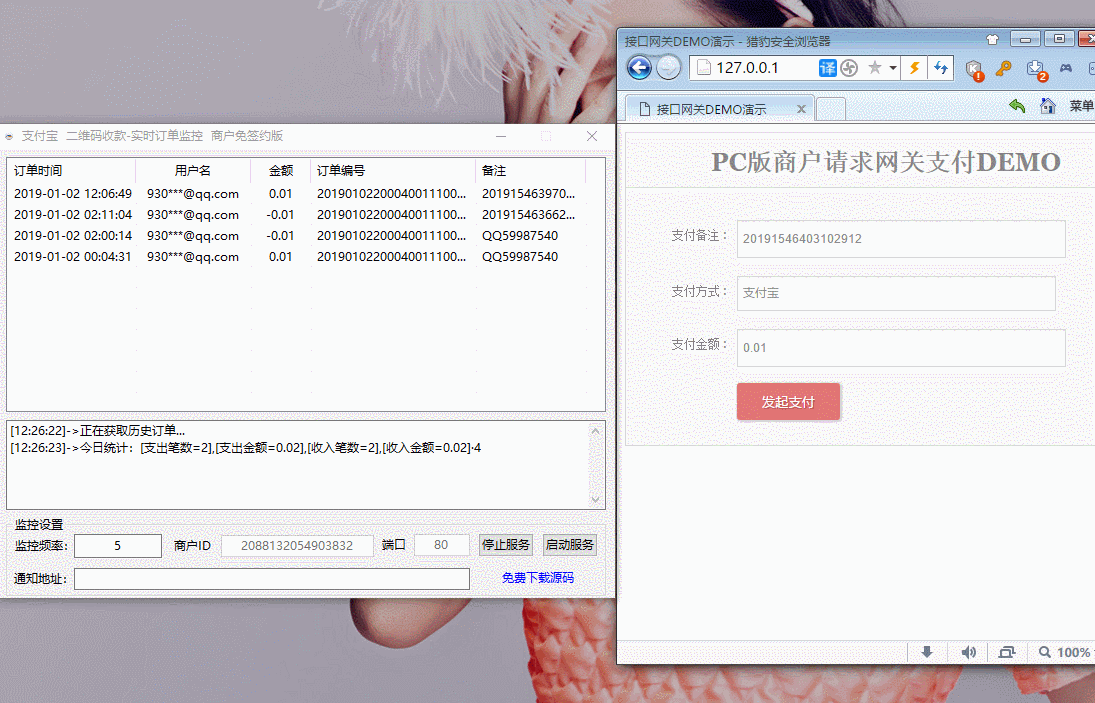
Task: Click the Alipay monitor window title icon
Action: (9, 136)
